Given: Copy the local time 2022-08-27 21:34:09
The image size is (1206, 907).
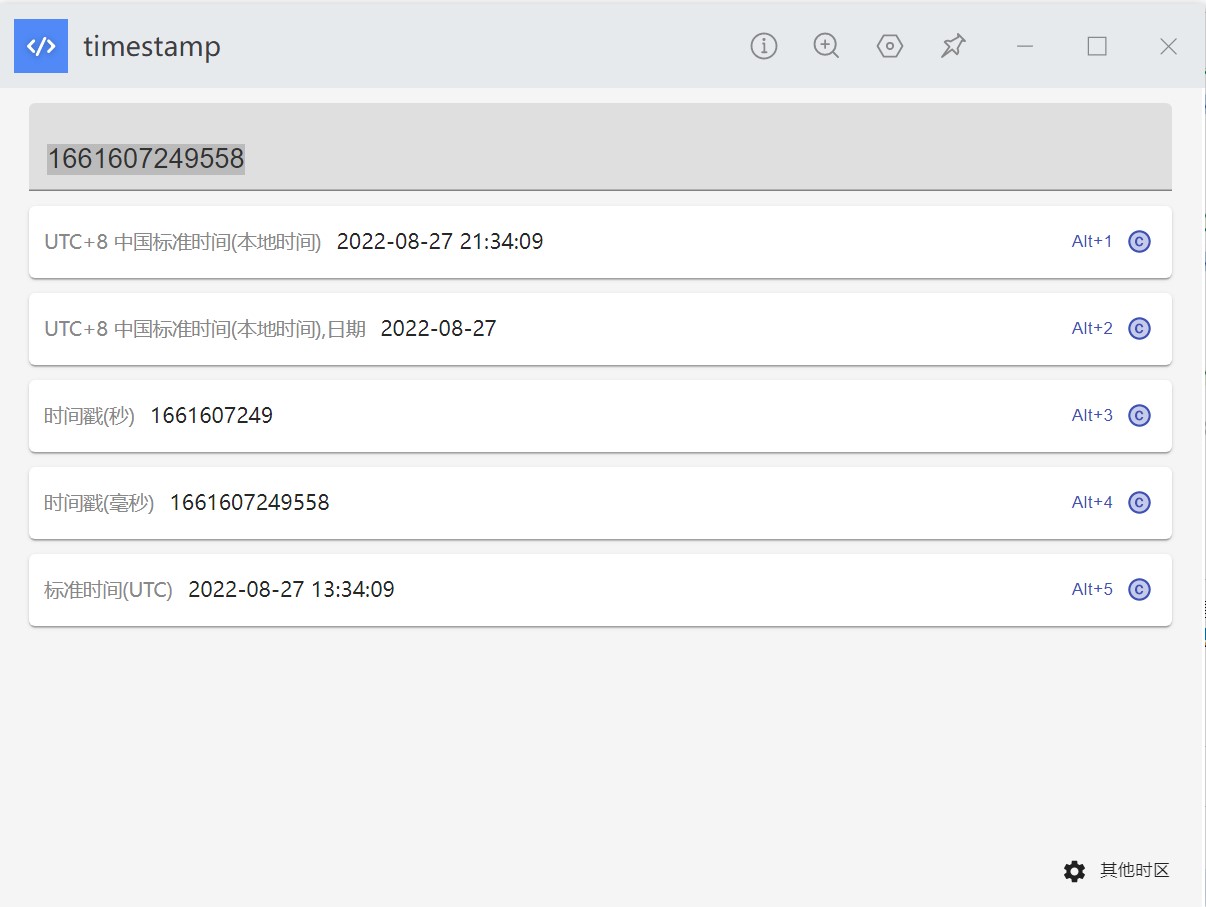Looking at the screenshot, I should [1139, 242].
